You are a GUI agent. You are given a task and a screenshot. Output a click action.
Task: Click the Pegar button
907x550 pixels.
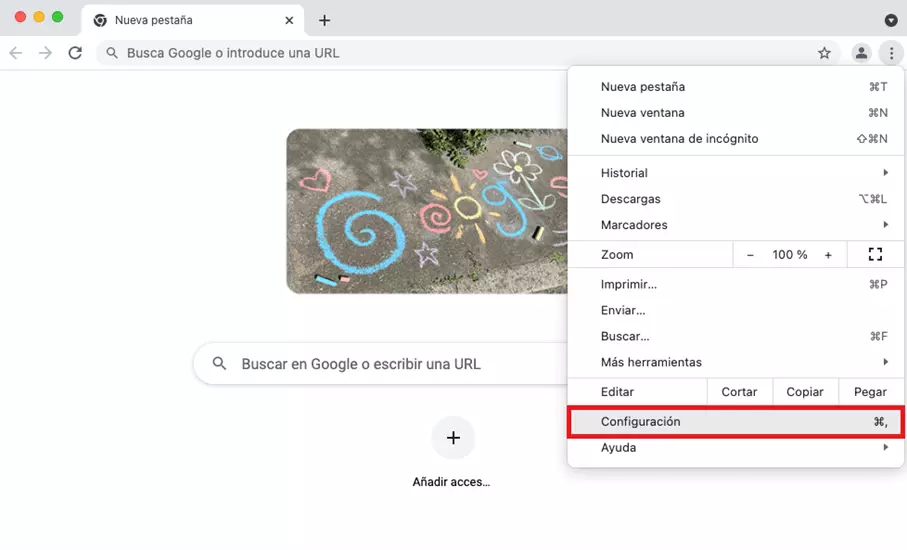coord(871,392)
